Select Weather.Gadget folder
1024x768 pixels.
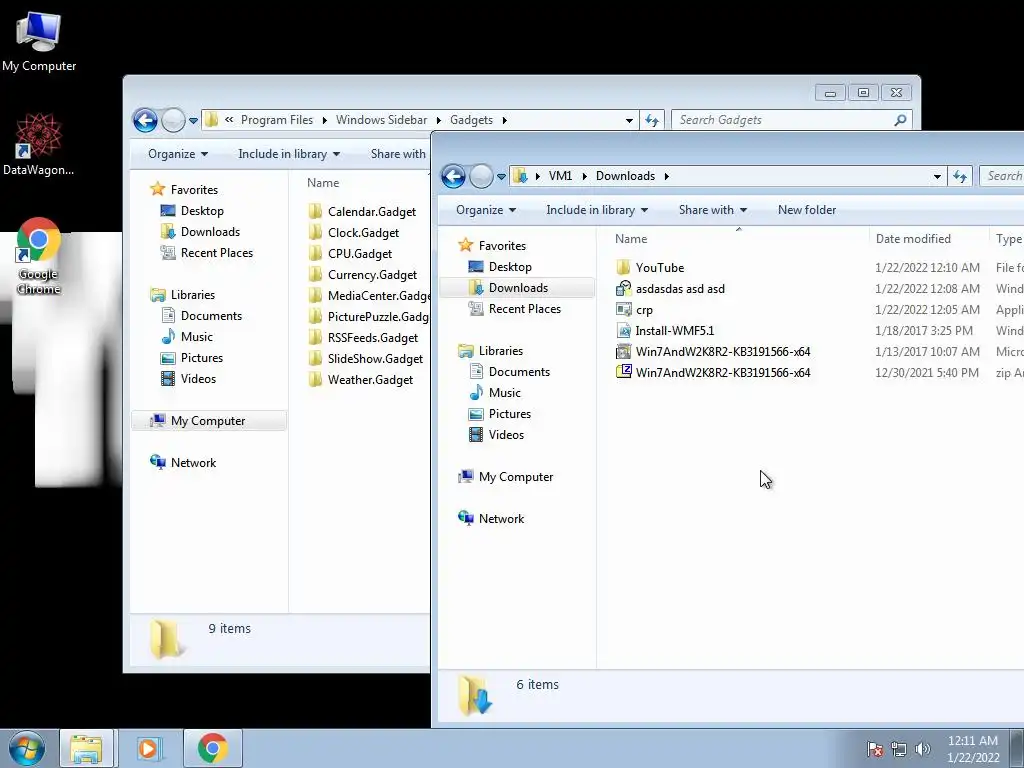point(370,379)
